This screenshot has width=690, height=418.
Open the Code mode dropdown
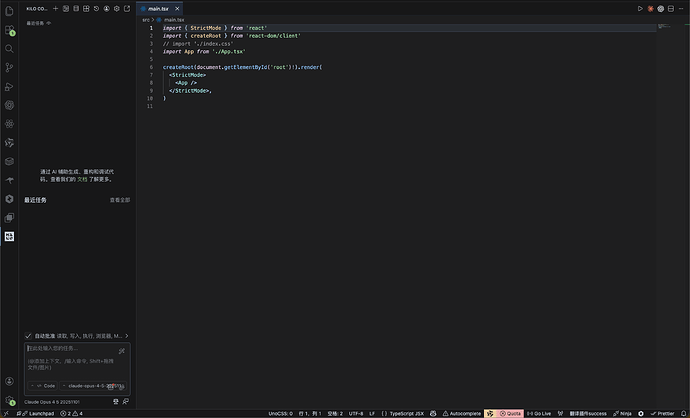coord(43,386)
